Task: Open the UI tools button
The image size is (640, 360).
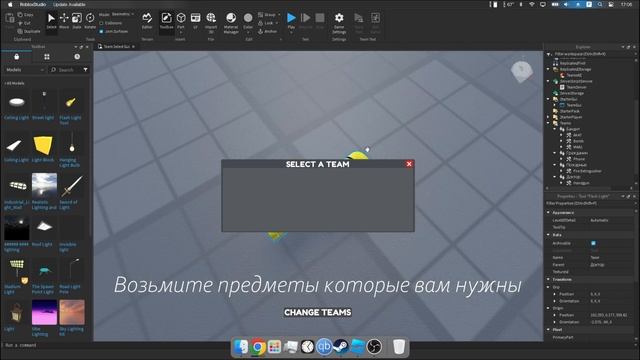Action: coord(196,21)
